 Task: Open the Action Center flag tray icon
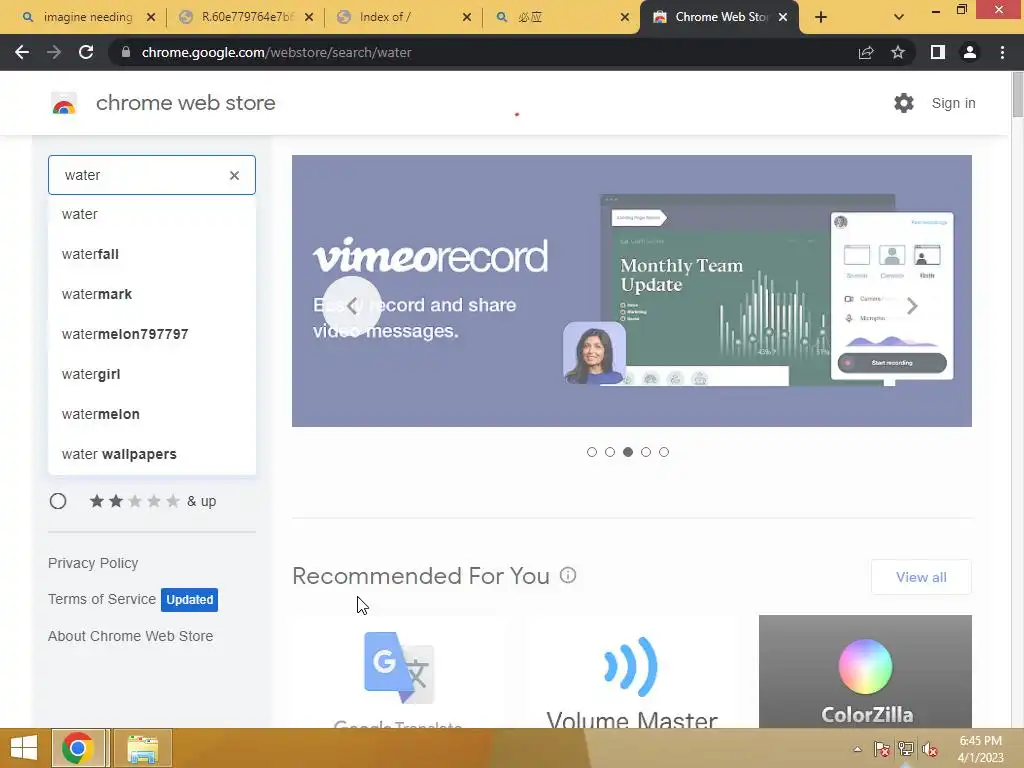point(882,749)
